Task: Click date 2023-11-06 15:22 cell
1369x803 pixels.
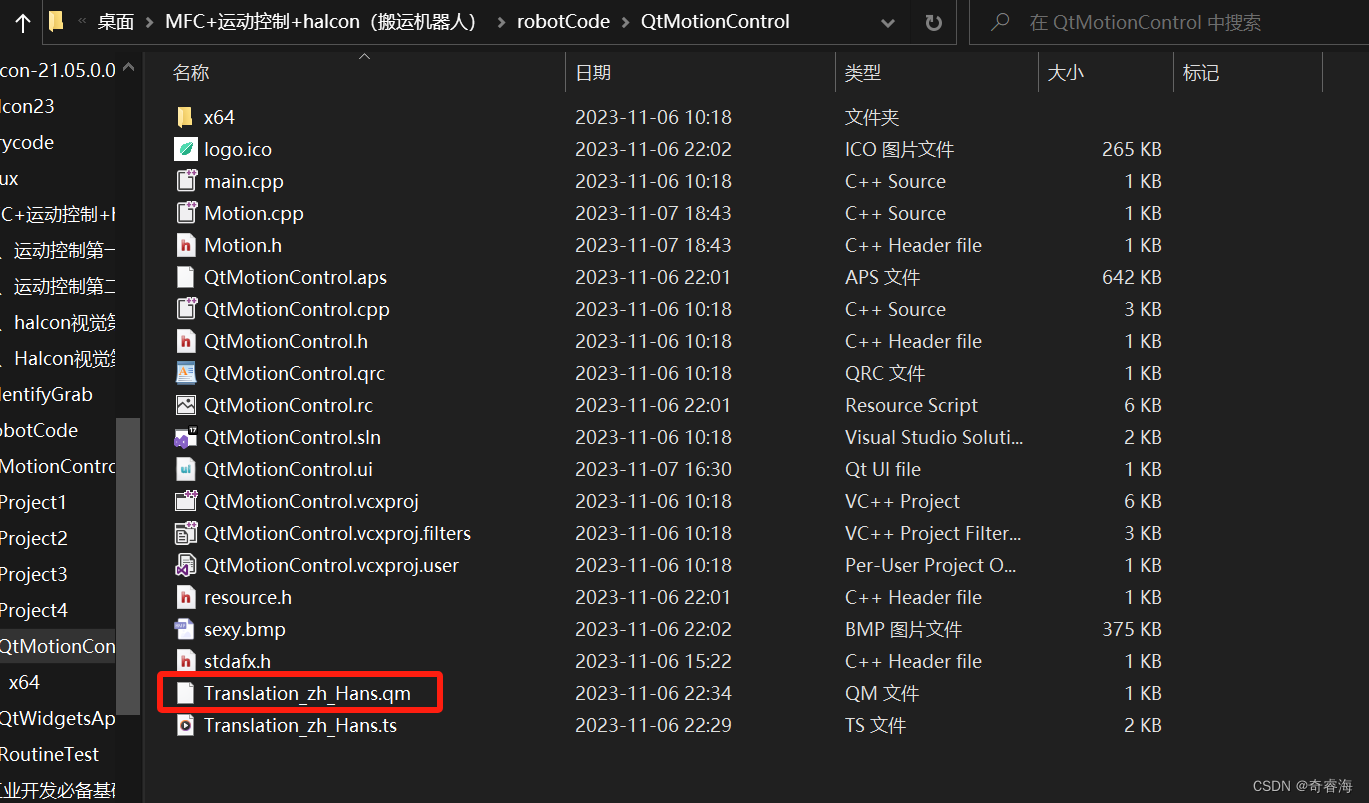Action: click(653, 661)
